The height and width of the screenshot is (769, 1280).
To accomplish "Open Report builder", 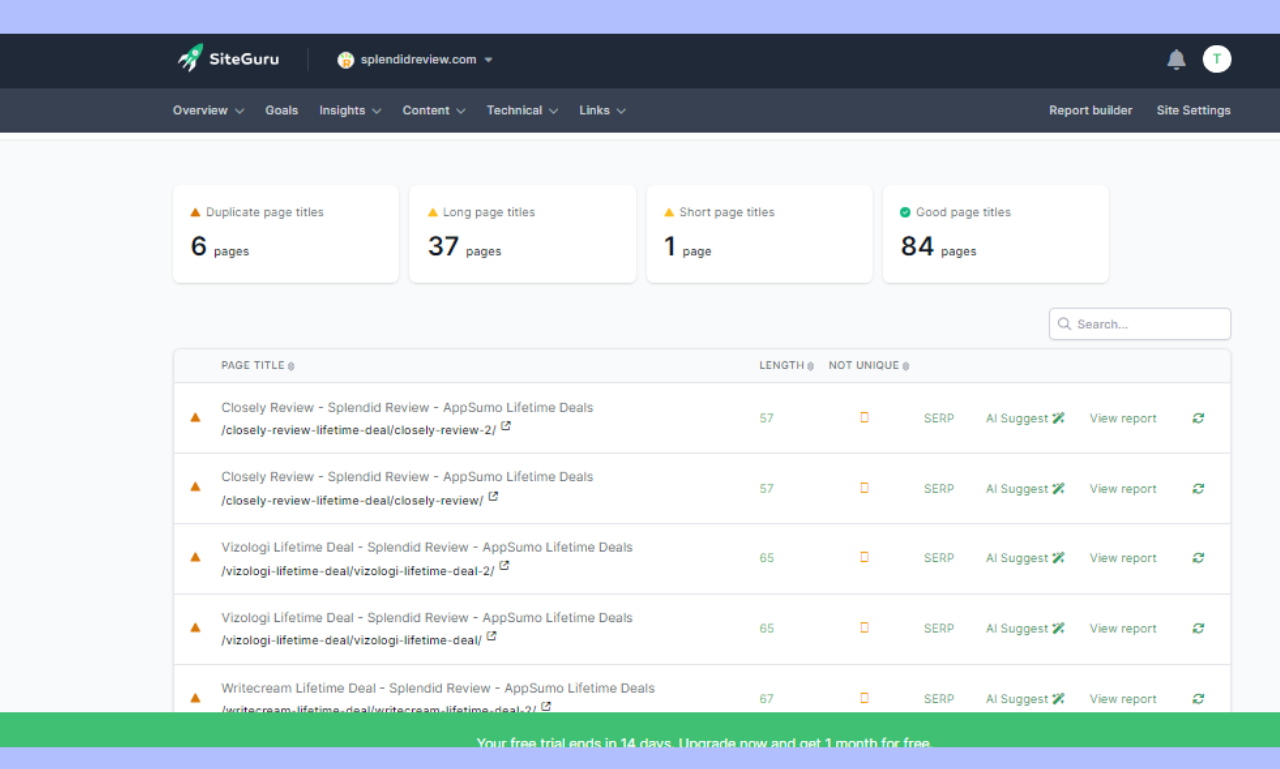I will 1090,110.
